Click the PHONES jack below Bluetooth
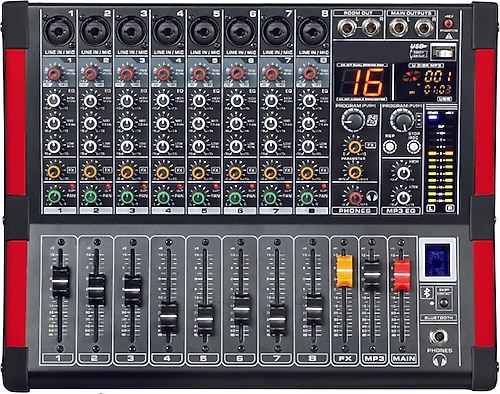 coord(438,337)
